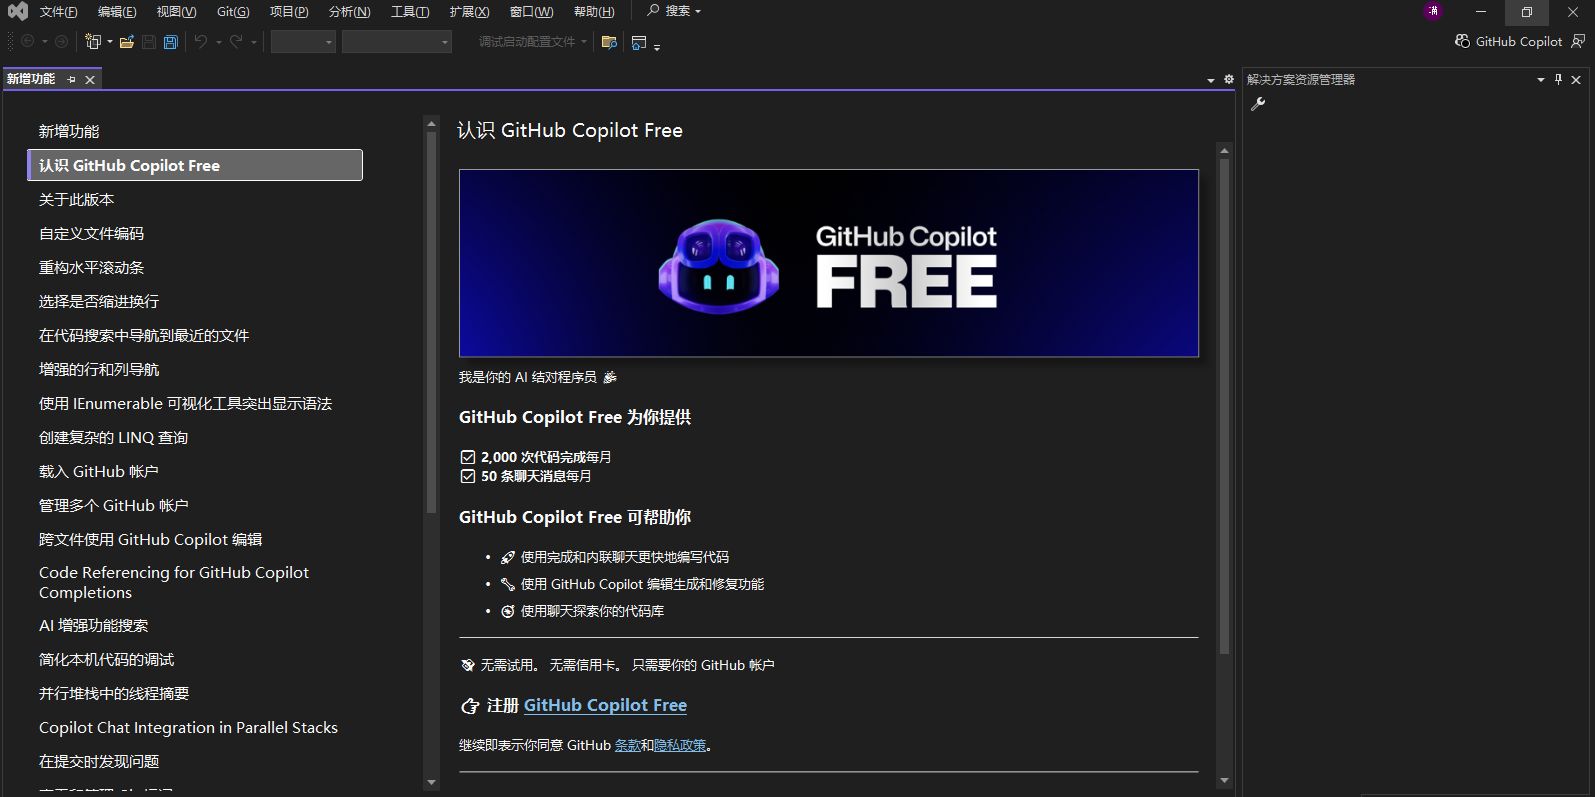Open the toolbar overflow options arrow
Image resolution: width=1595 pixels, height=797 pixels.
pos(657,46)
